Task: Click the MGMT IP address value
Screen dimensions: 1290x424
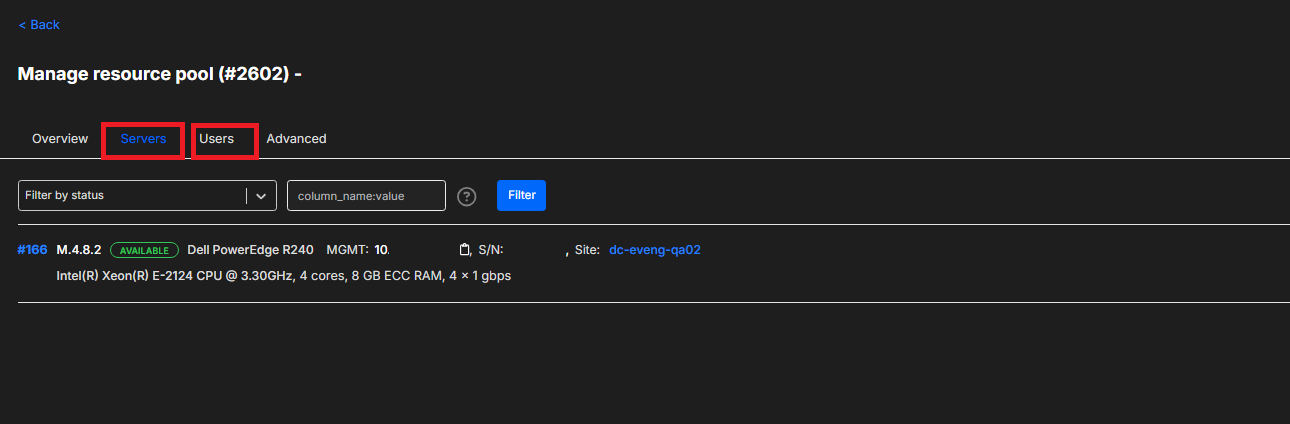Action: pyautogui.click(x=381, y=250)
